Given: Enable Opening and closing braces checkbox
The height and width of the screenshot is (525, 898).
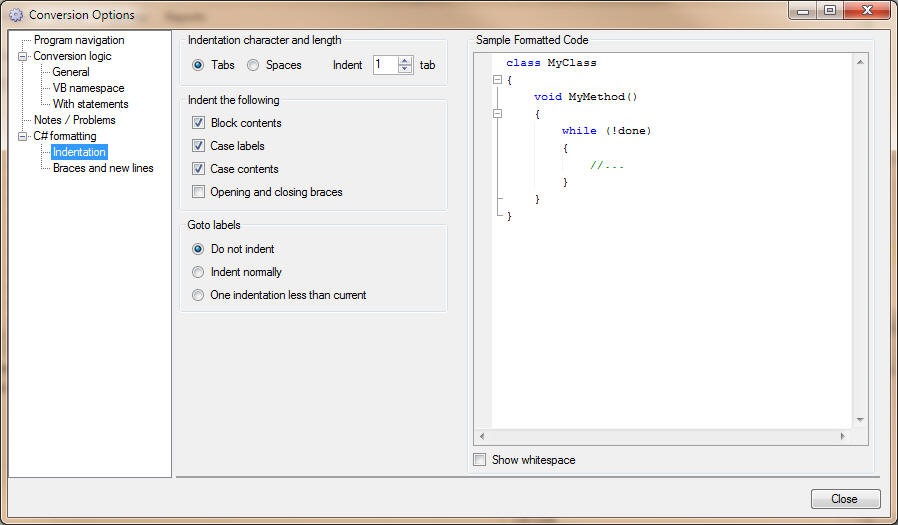Looking at the screenshot, I should point(198,192).
